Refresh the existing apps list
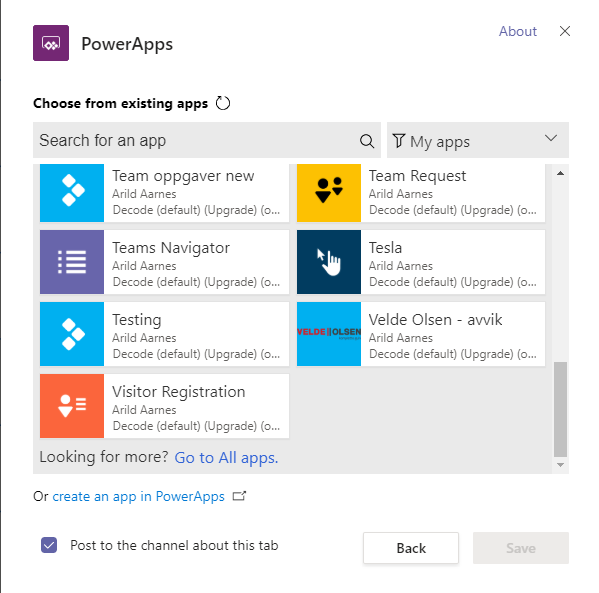 point(223,103)
